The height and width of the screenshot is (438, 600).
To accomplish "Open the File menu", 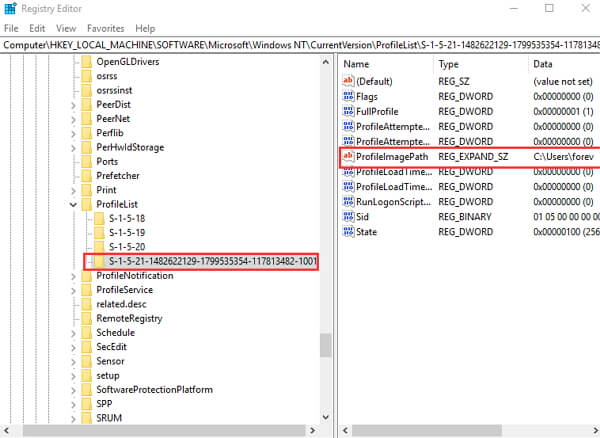I will coord(12,28).
